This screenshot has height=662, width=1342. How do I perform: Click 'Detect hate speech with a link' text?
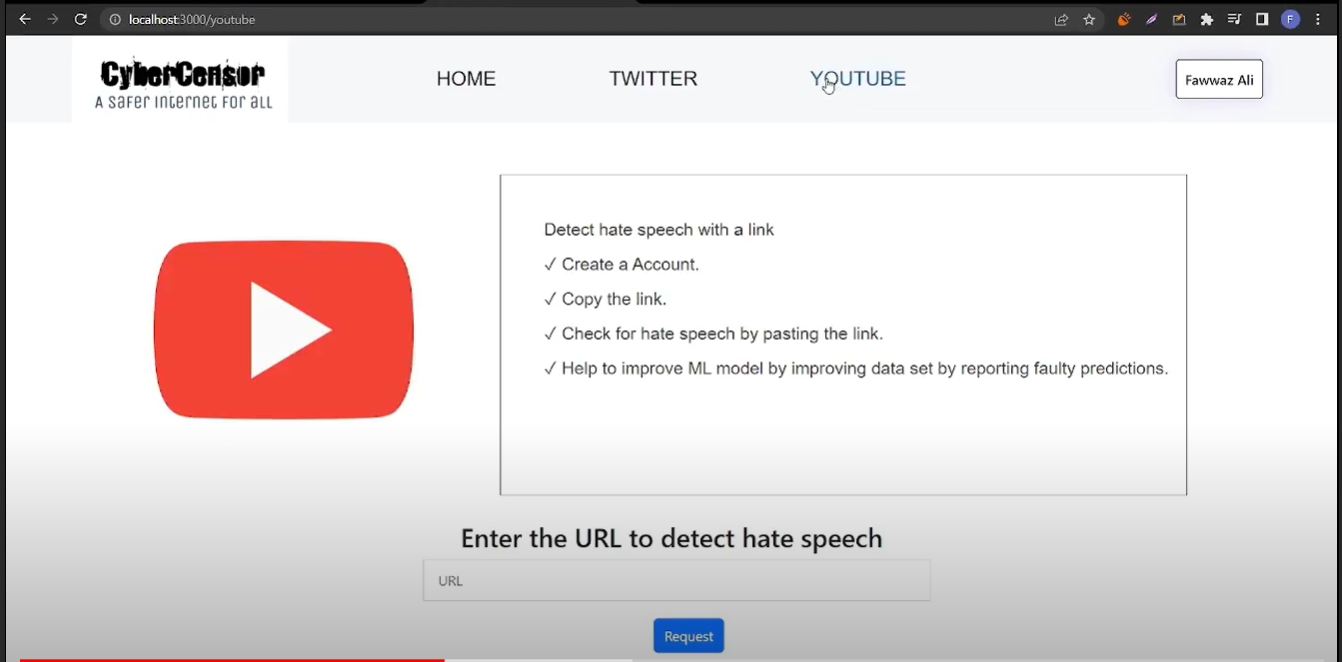click(659, 230)
